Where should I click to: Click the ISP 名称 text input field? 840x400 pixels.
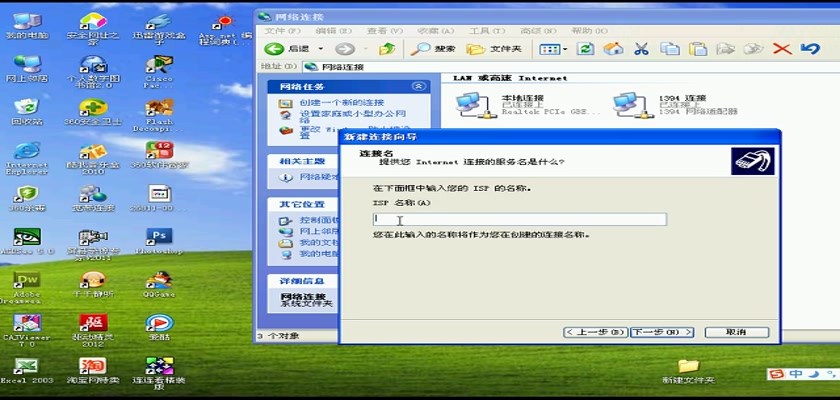tap(519, 219)
